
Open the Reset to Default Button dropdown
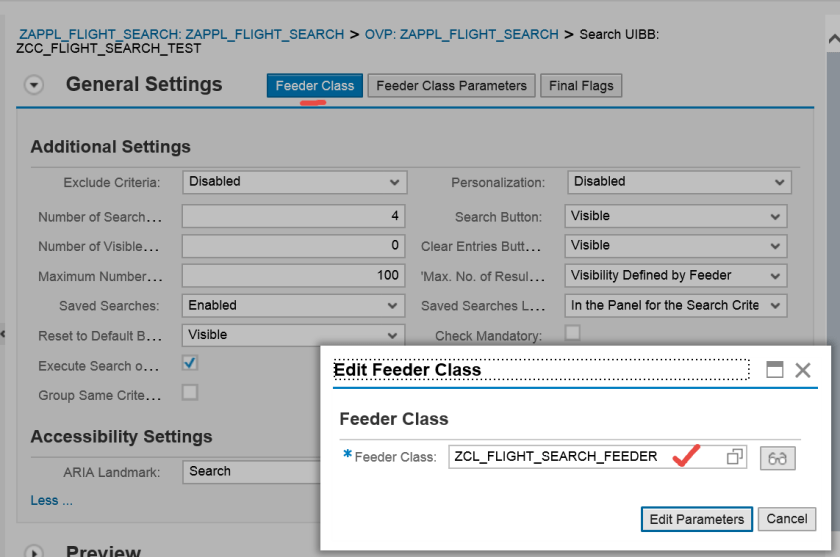click(x=294, y=335)
